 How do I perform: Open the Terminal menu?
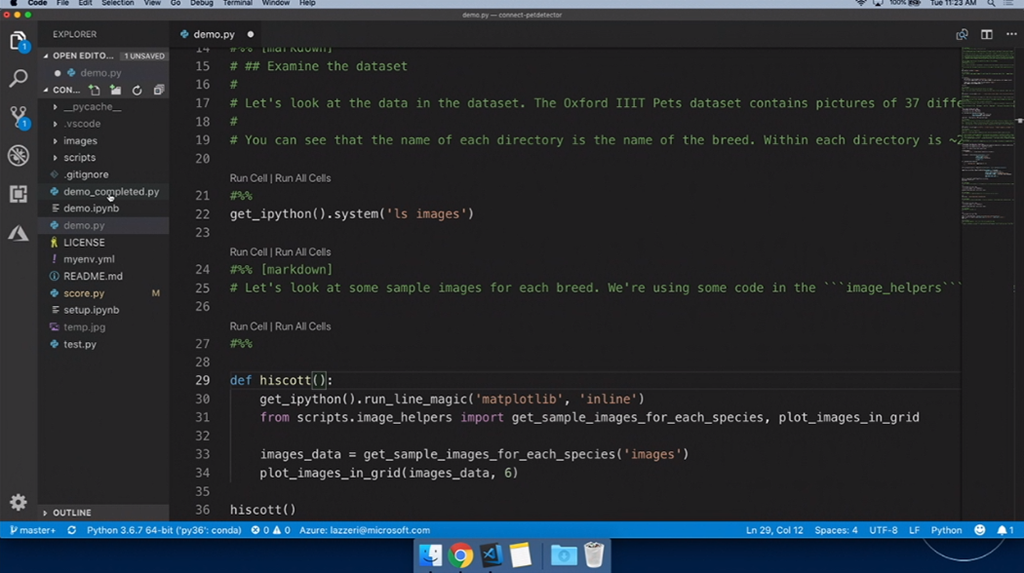(x=237, y=4)
